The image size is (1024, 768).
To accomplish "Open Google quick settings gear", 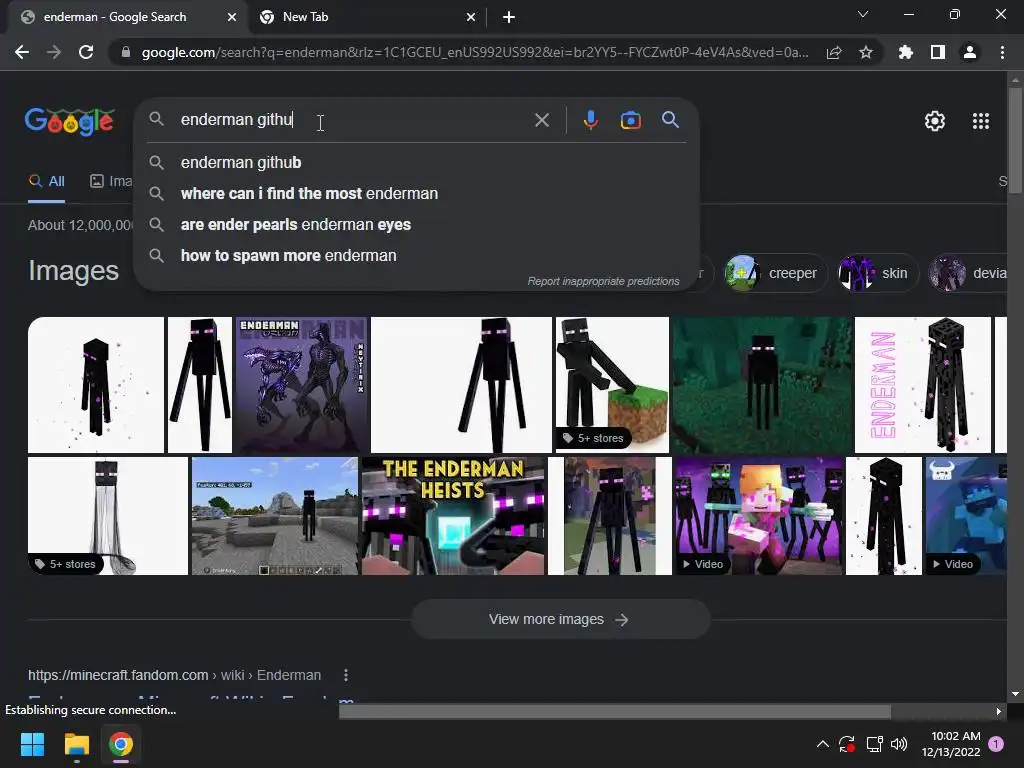I will click(x=935, y=121).
